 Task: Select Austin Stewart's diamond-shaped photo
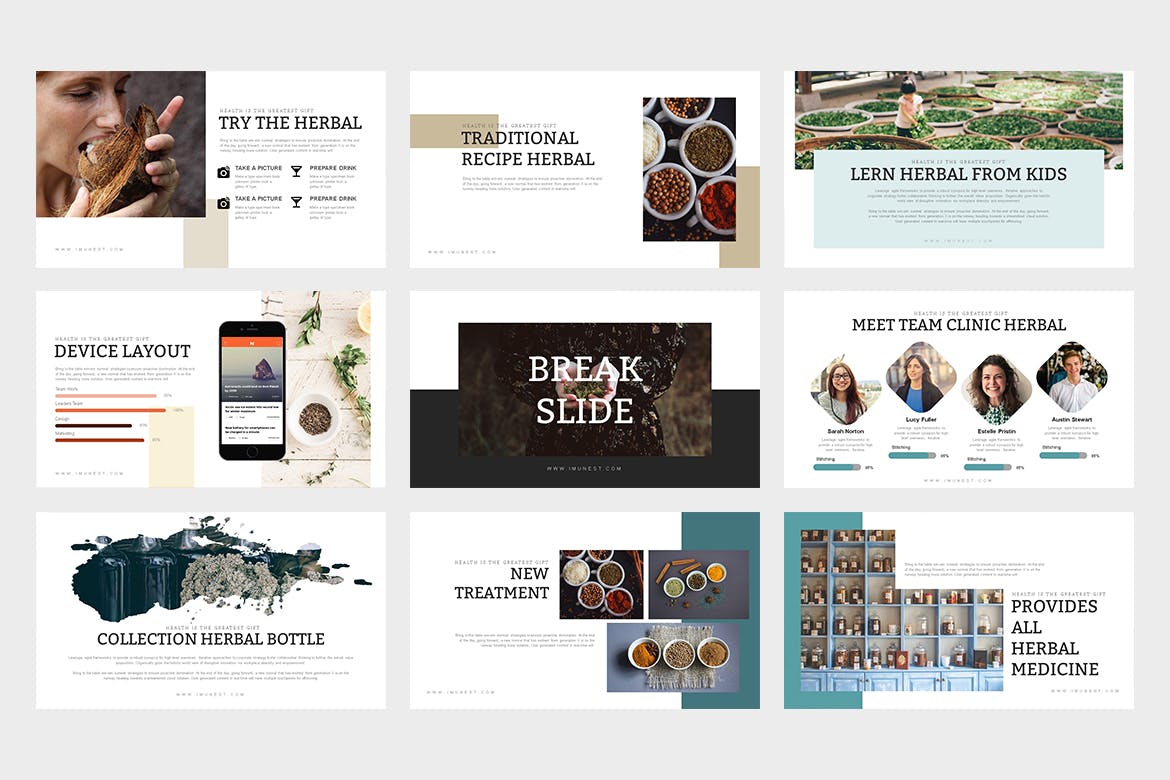(x=1071, y=378)
